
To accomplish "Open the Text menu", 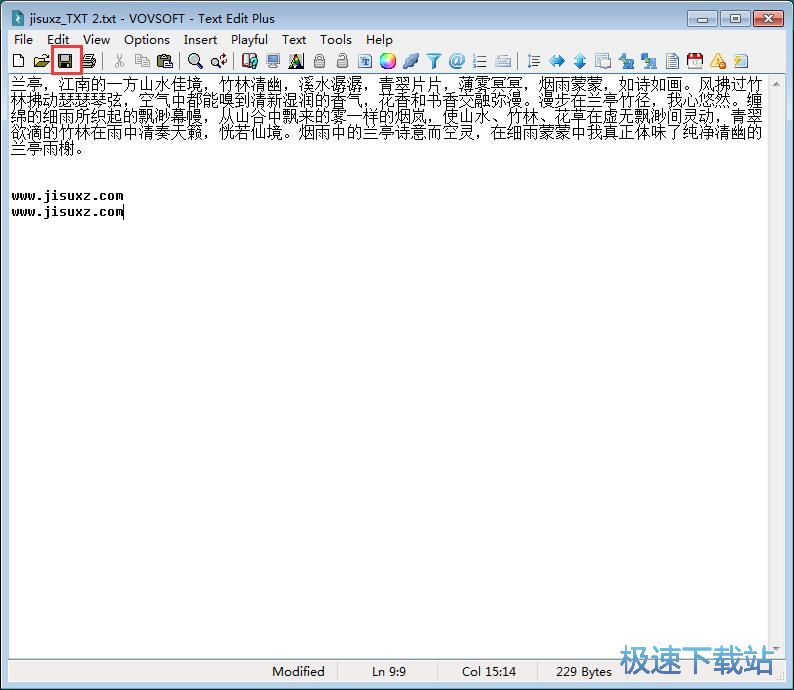I will pos(294,39).
